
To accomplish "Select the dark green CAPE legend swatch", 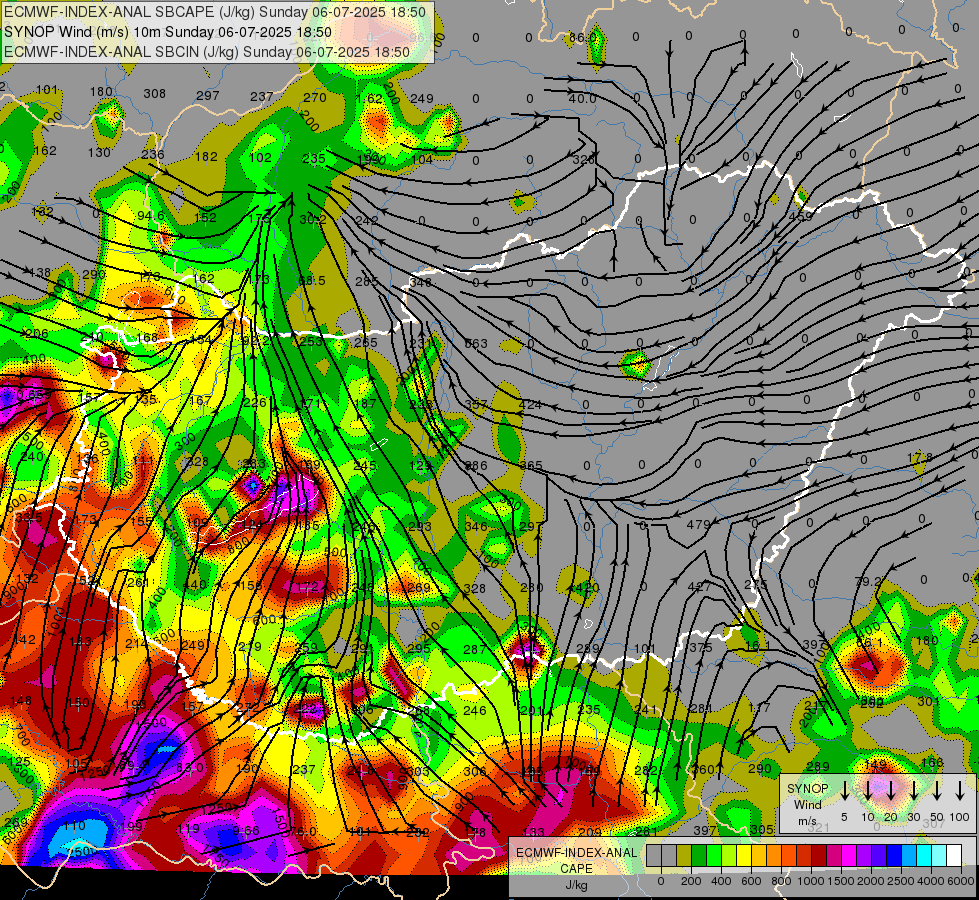I will [699, 855].
